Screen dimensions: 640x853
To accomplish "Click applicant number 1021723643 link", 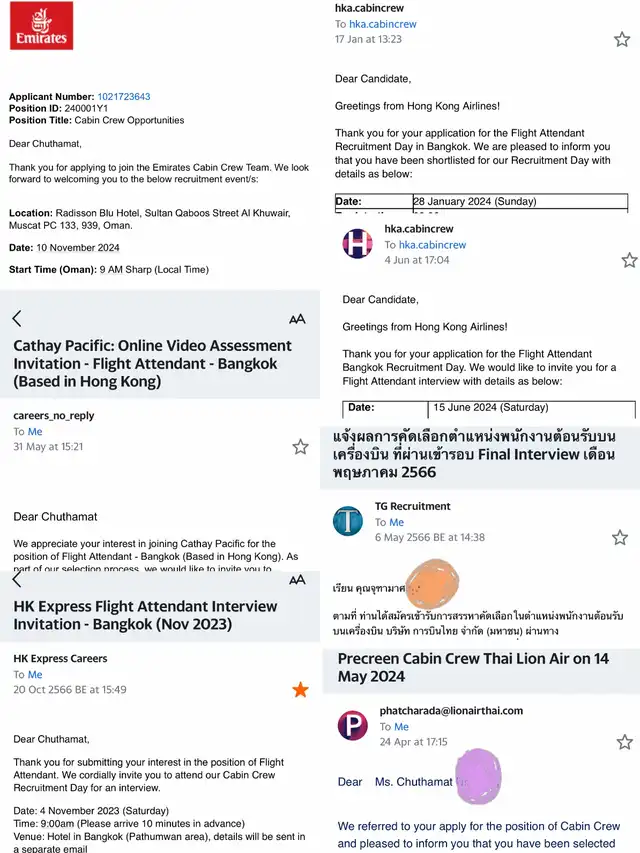I will (x=124, y=97).
